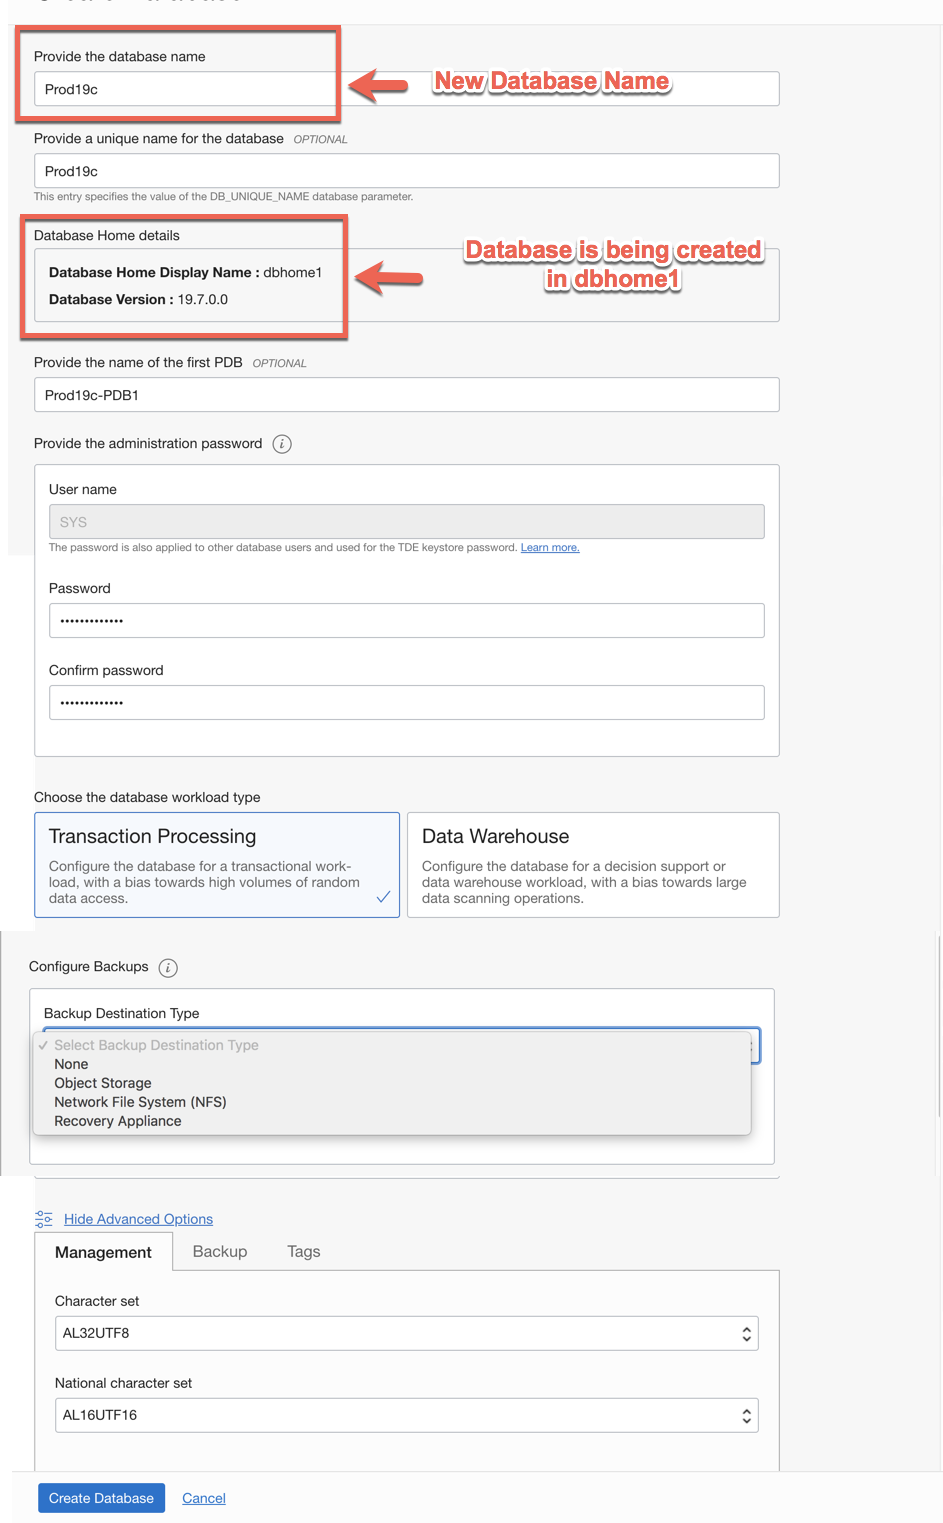Image resolution: width=943 pixels, height=1523 pixels.
Task: Choose None as the backup destination
Action: [x=72, y=1064]
